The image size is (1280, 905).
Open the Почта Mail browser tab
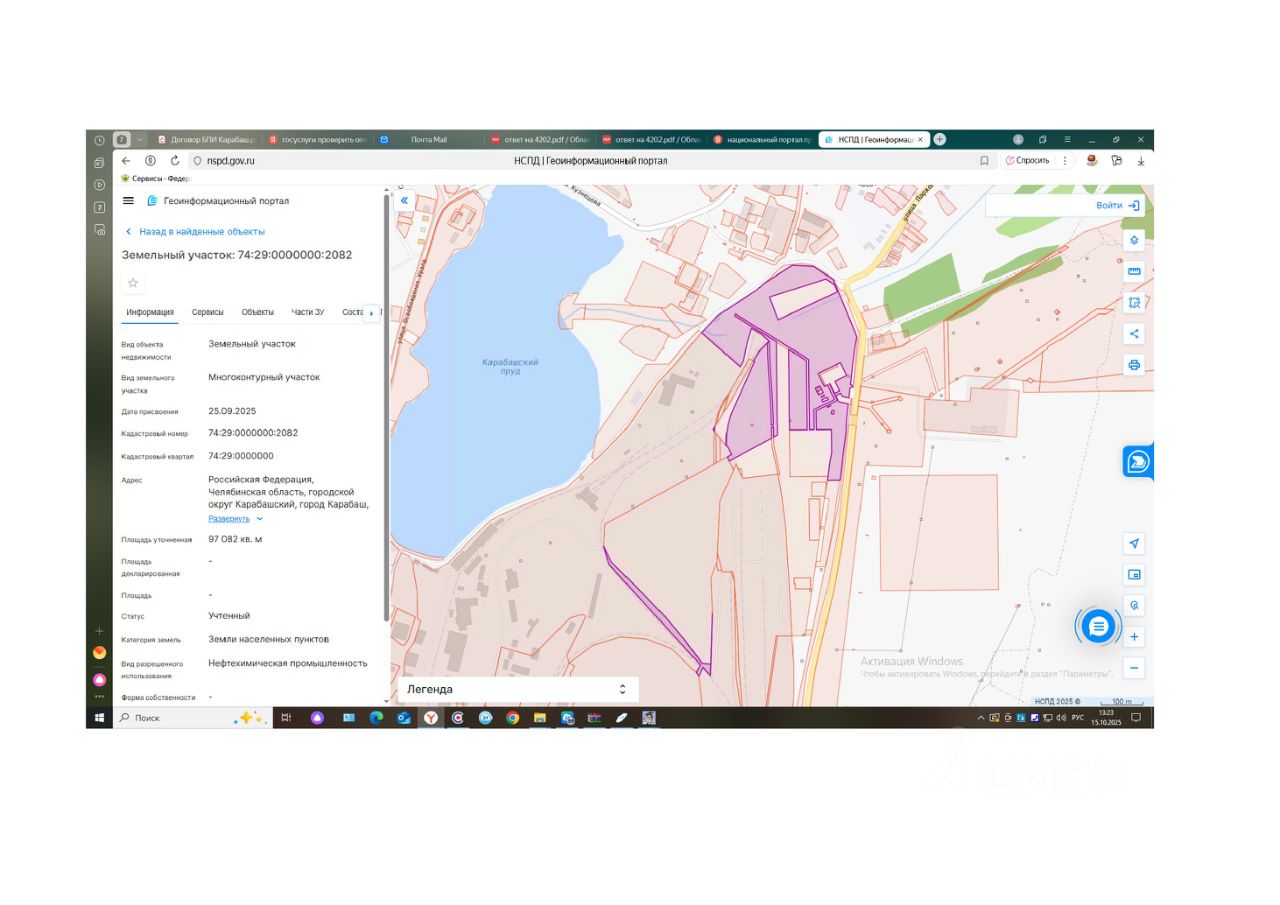pyautogui.click(x=428, y=139)
